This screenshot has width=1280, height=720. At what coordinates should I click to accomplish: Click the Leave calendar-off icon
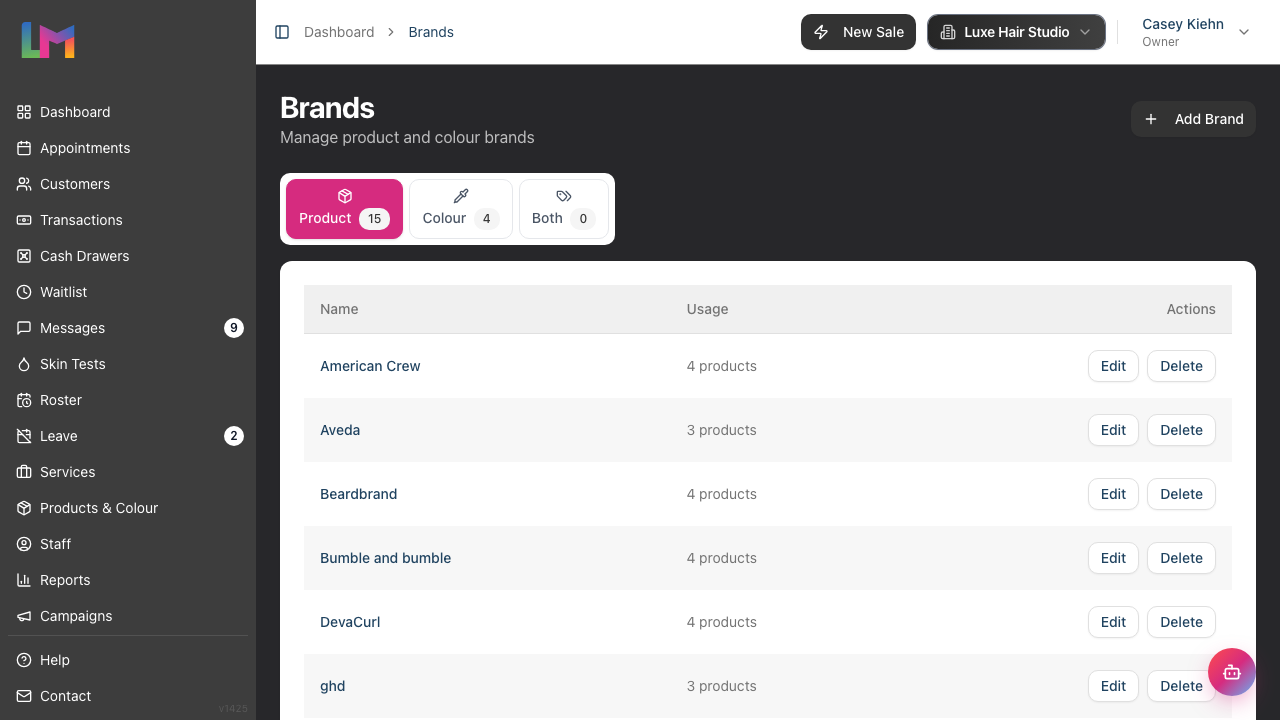[x=24, y=436]
